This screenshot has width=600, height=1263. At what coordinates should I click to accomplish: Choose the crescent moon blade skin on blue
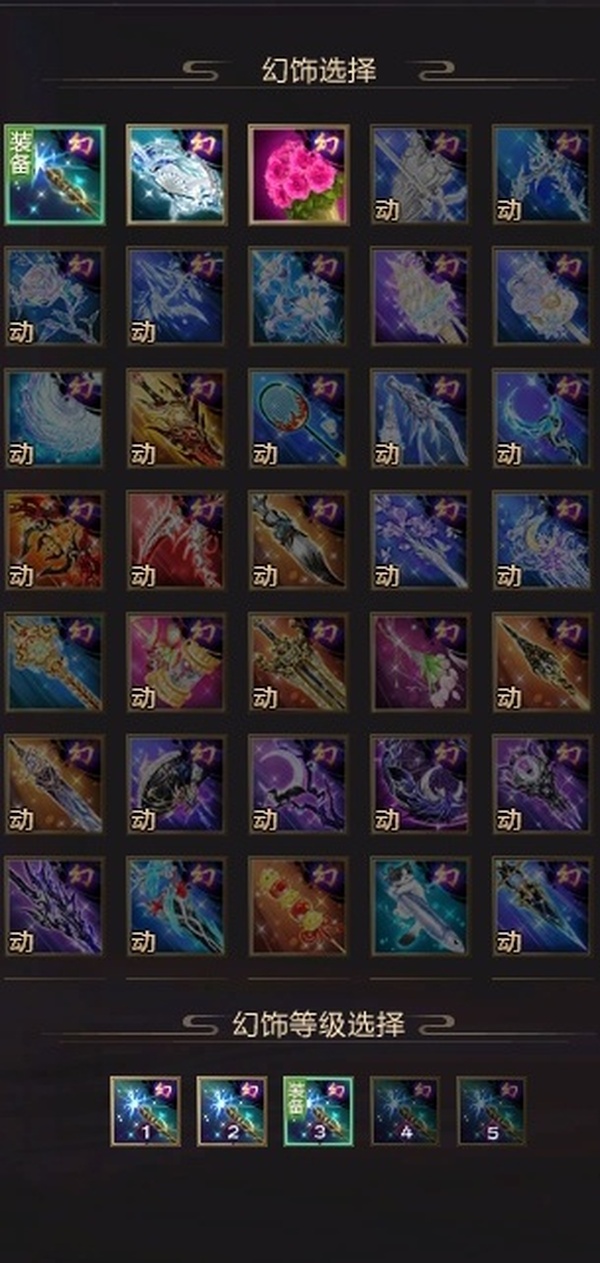(543, 418)
